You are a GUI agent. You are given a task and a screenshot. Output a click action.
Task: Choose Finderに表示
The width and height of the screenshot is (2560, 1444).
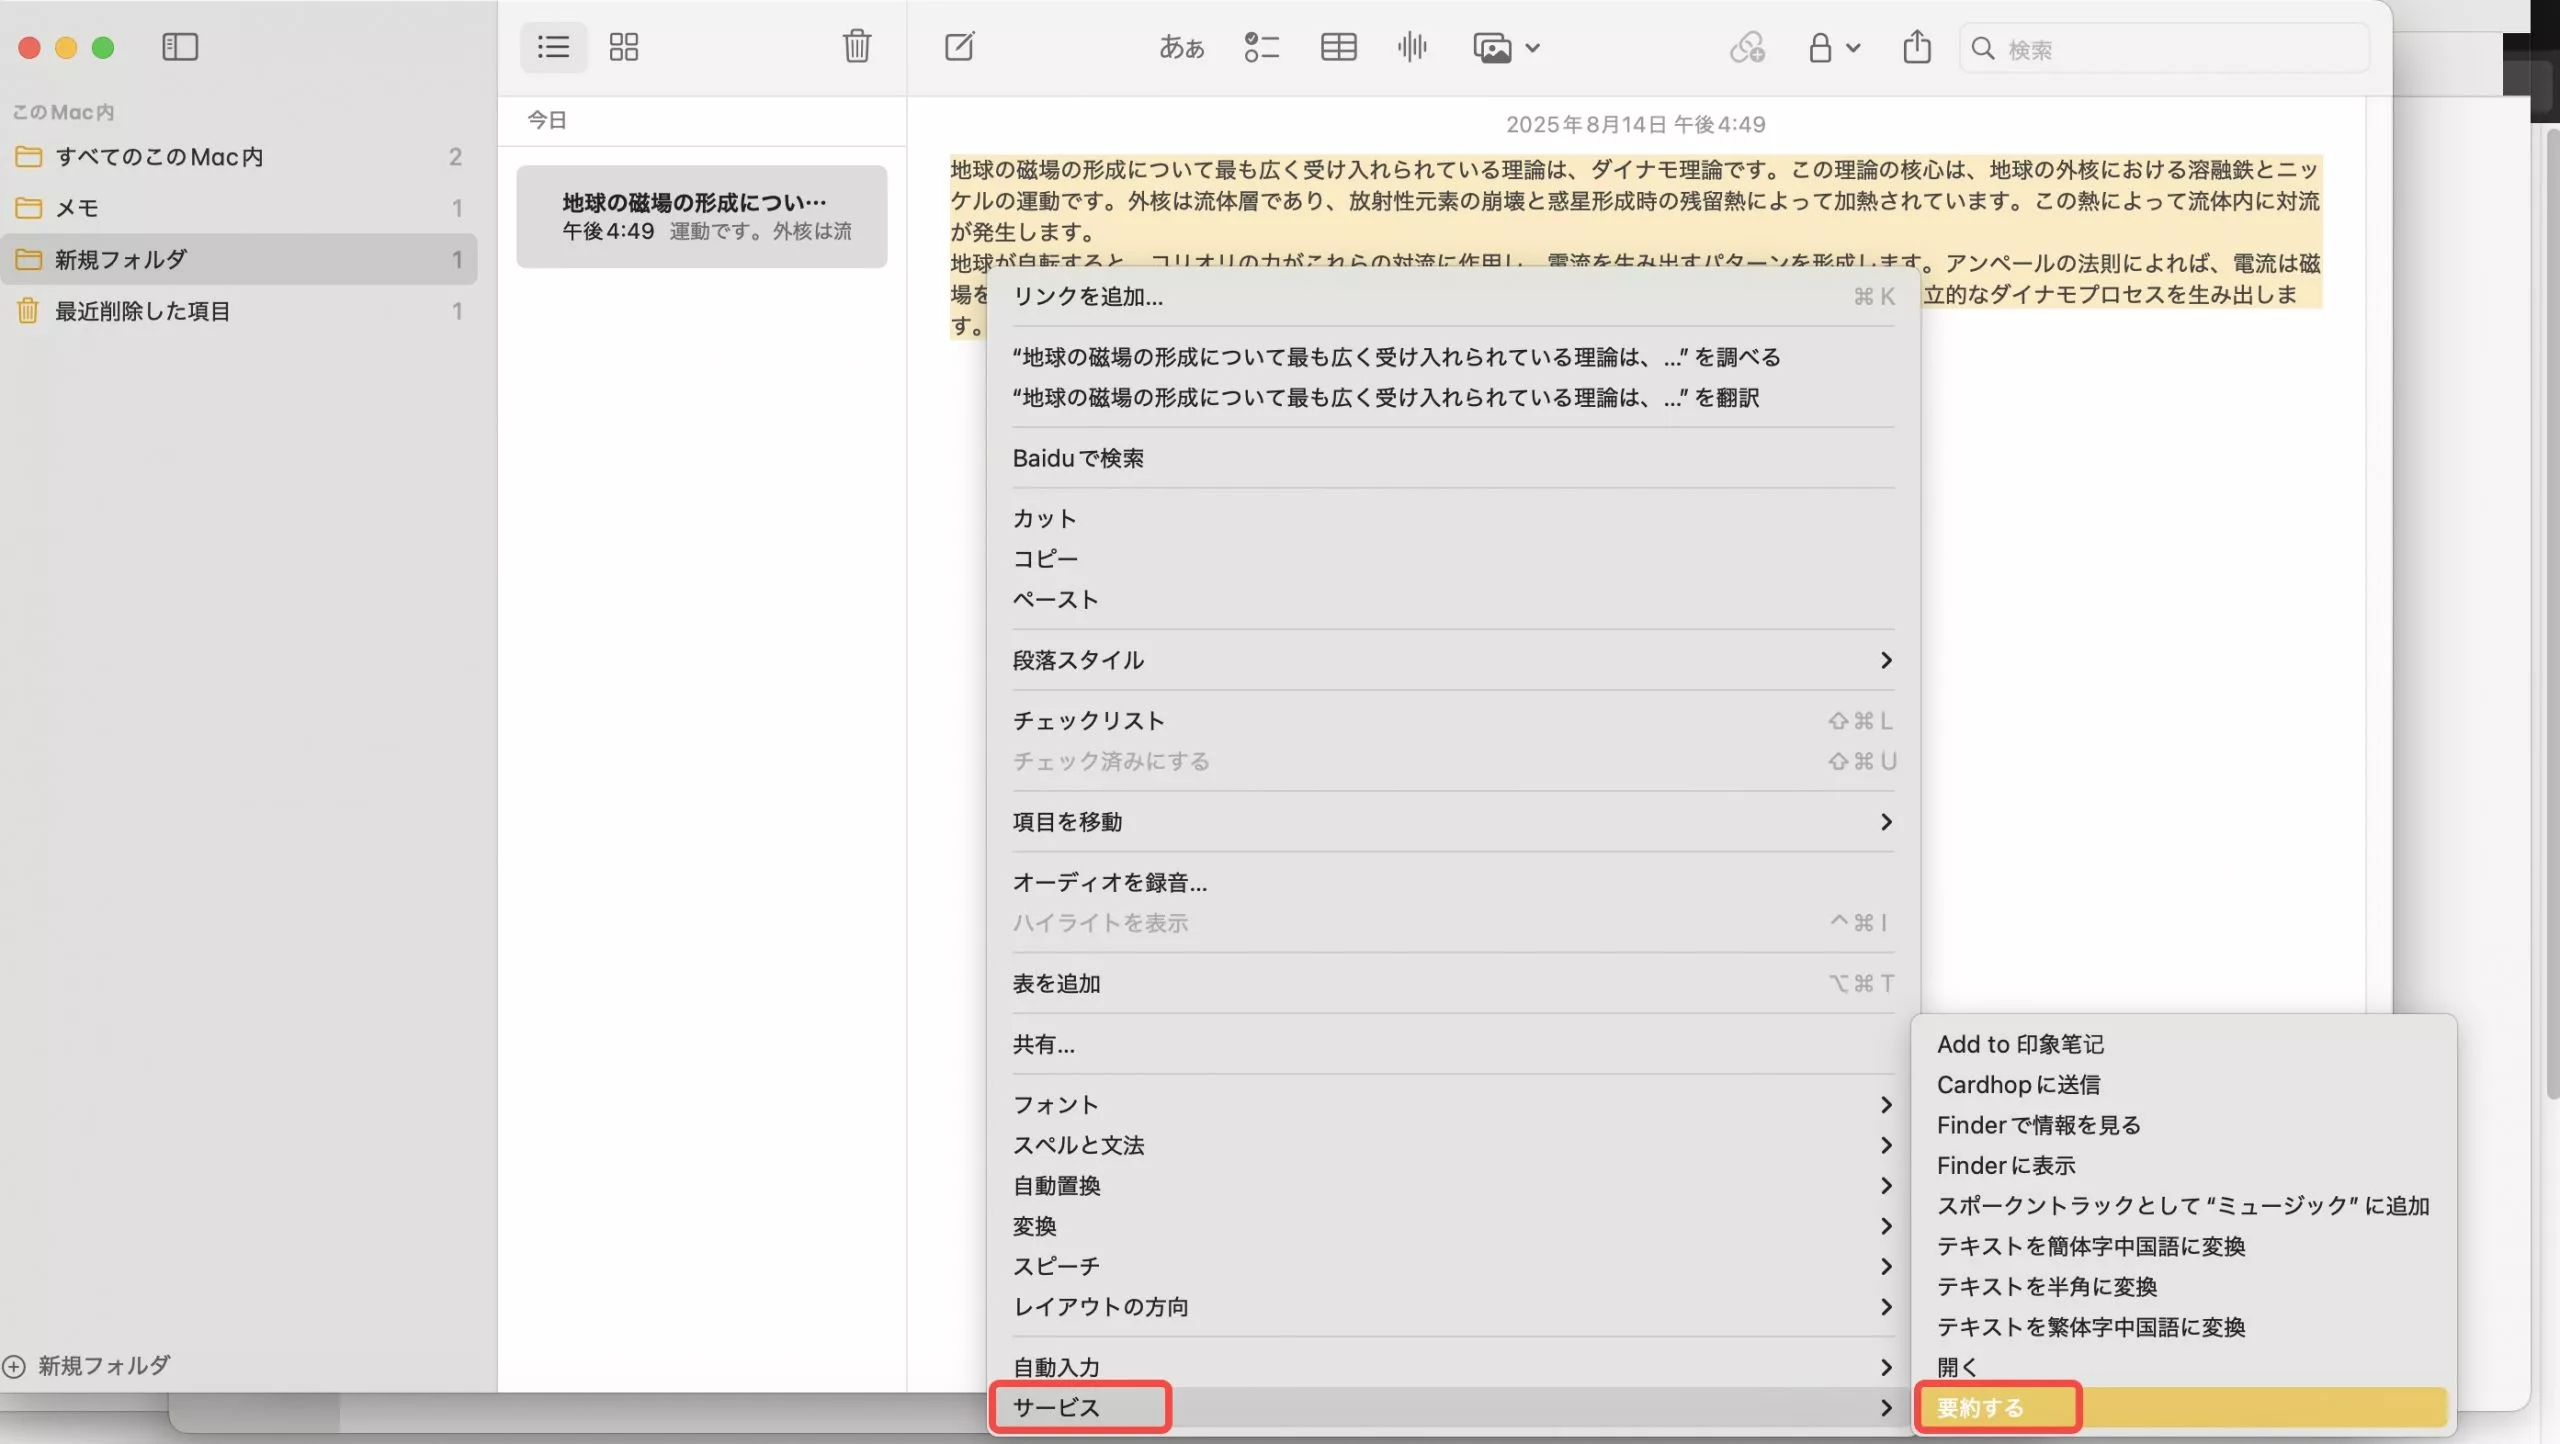click(x=2183, y=1166)
